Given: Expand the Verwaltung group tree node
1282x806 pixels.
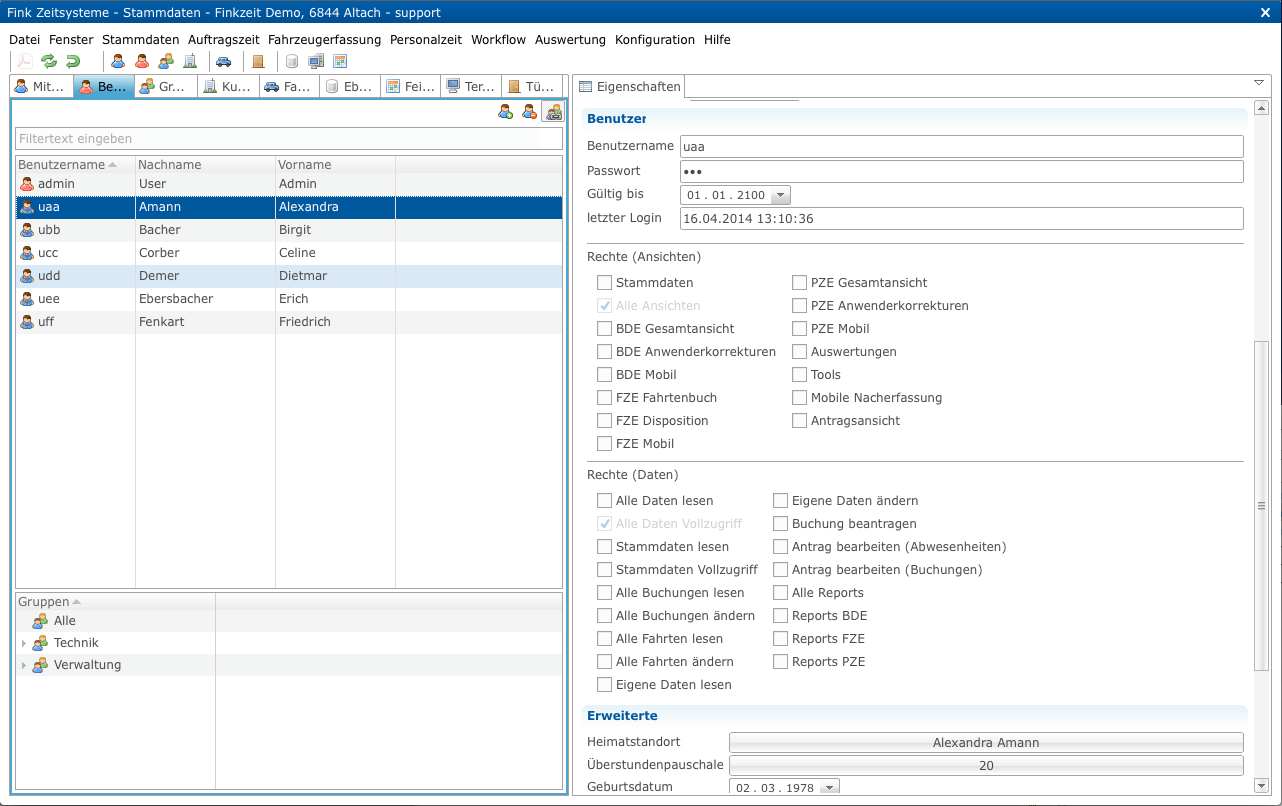Looking at the screenshot, I should pyautogui.click(x=24, y=665).
